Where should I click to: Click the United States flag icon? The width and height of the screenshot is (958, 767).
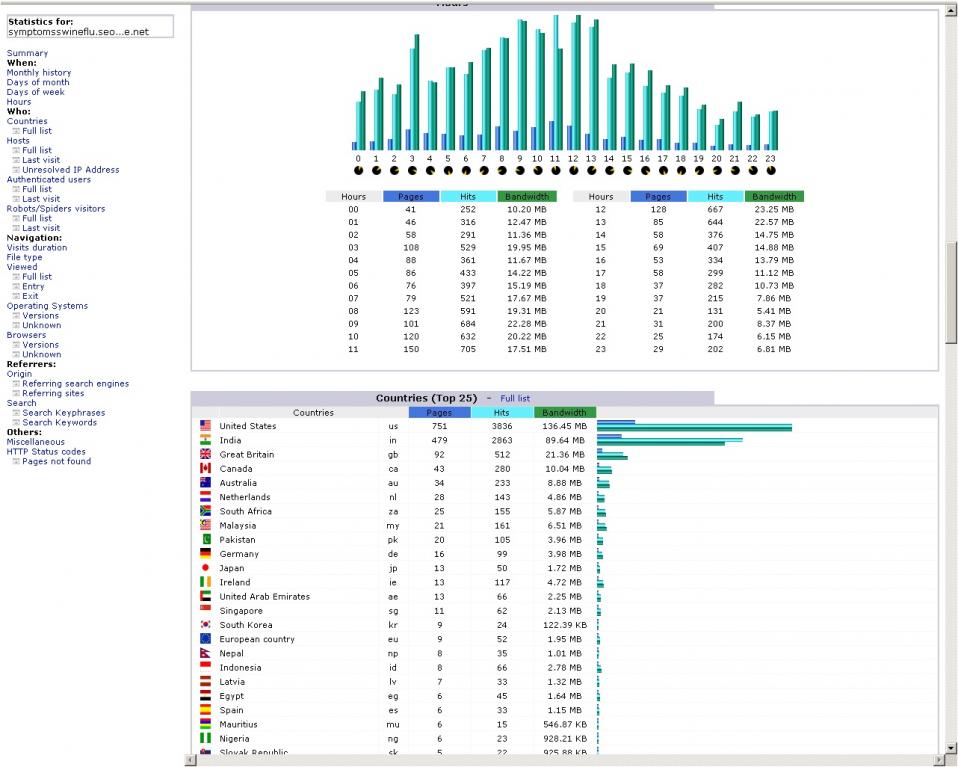(205, 426)
